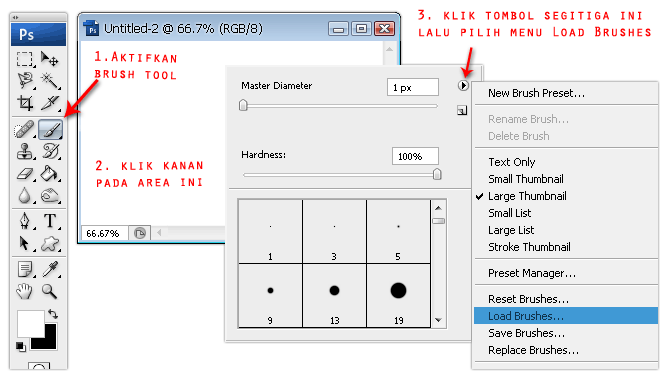This screenshot has height=377, width=668.
Task: Click the Master Diameter slider handle
Action: point(243,105)
